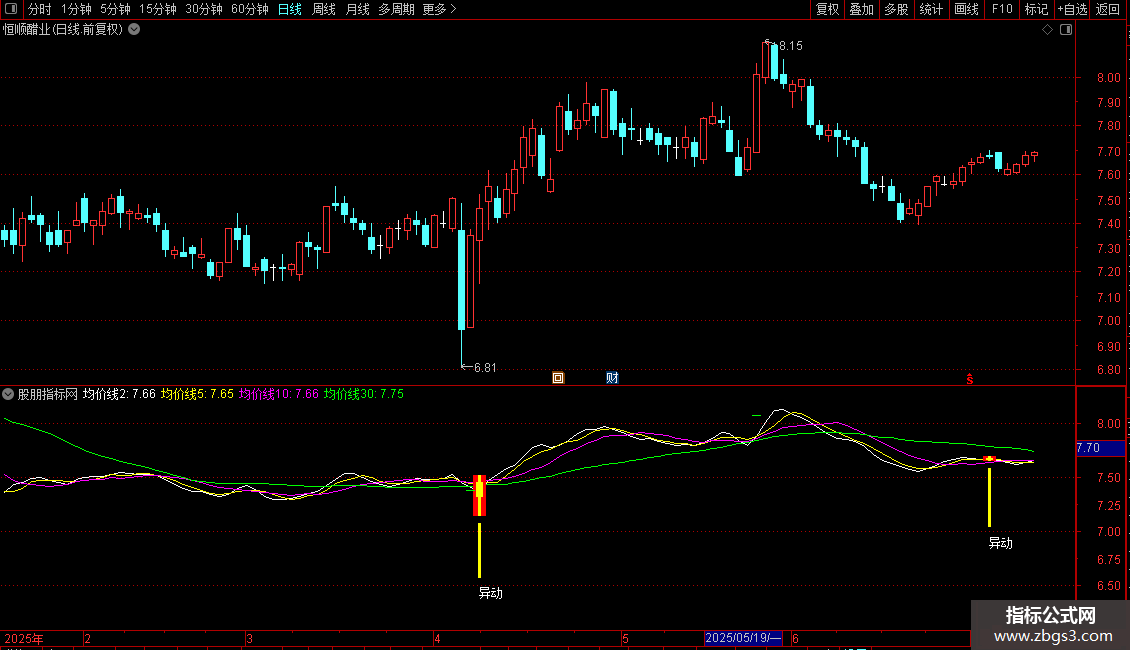Open the 多股 multi-stock view
Image resolution: width=1130 pixels, height=650 pixels.
click(x=896, y=9)
